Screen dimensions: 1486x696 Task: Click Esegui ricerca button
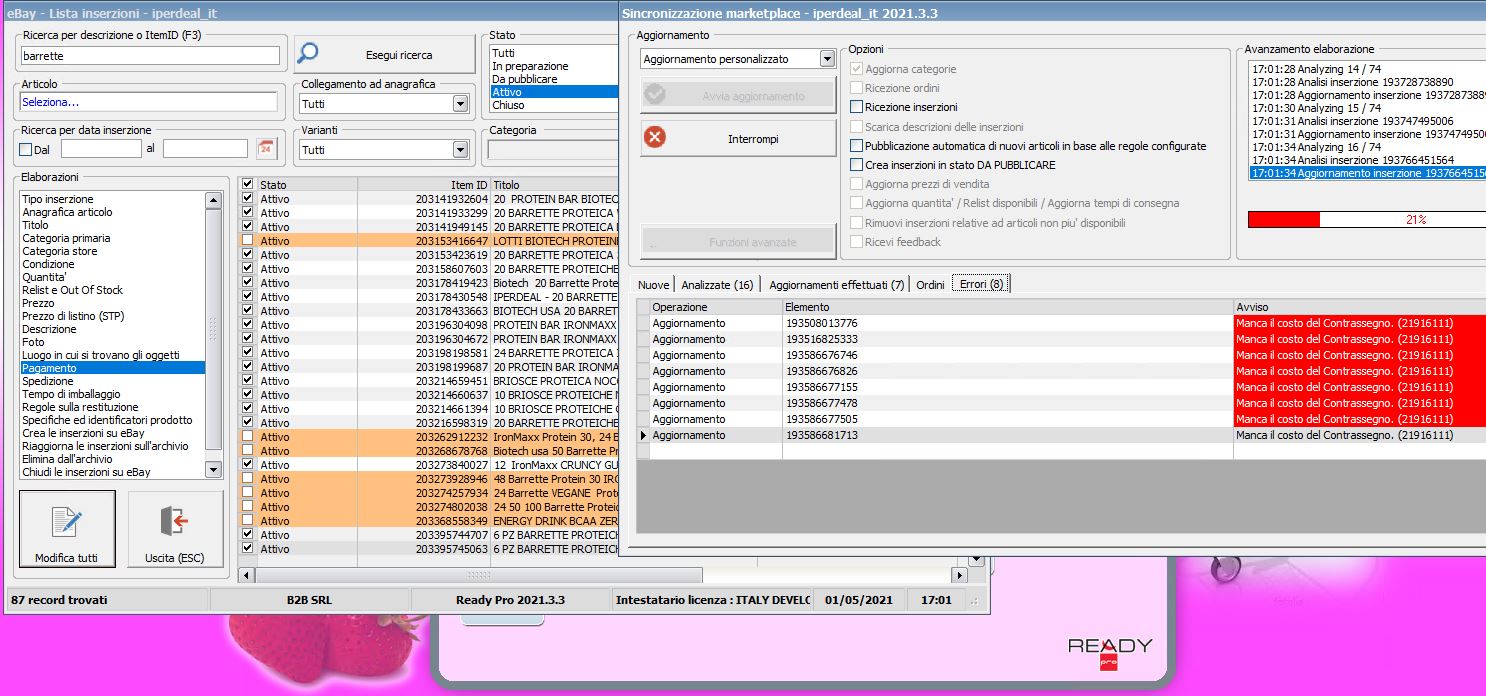[x=384, y=55]
